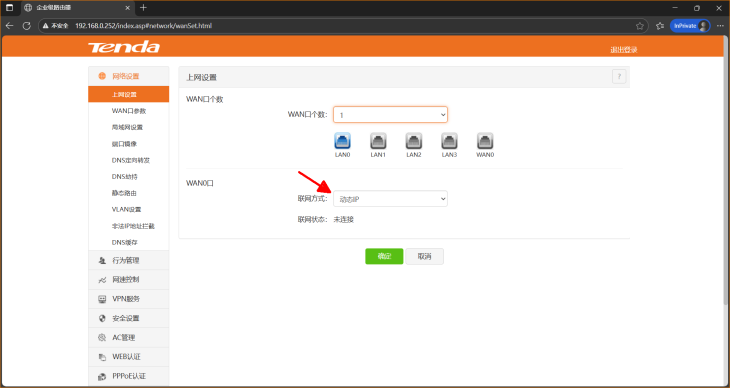Add this page to favorites with the star
The width and height of the screenshot is (730, 388).
(640, 26)
